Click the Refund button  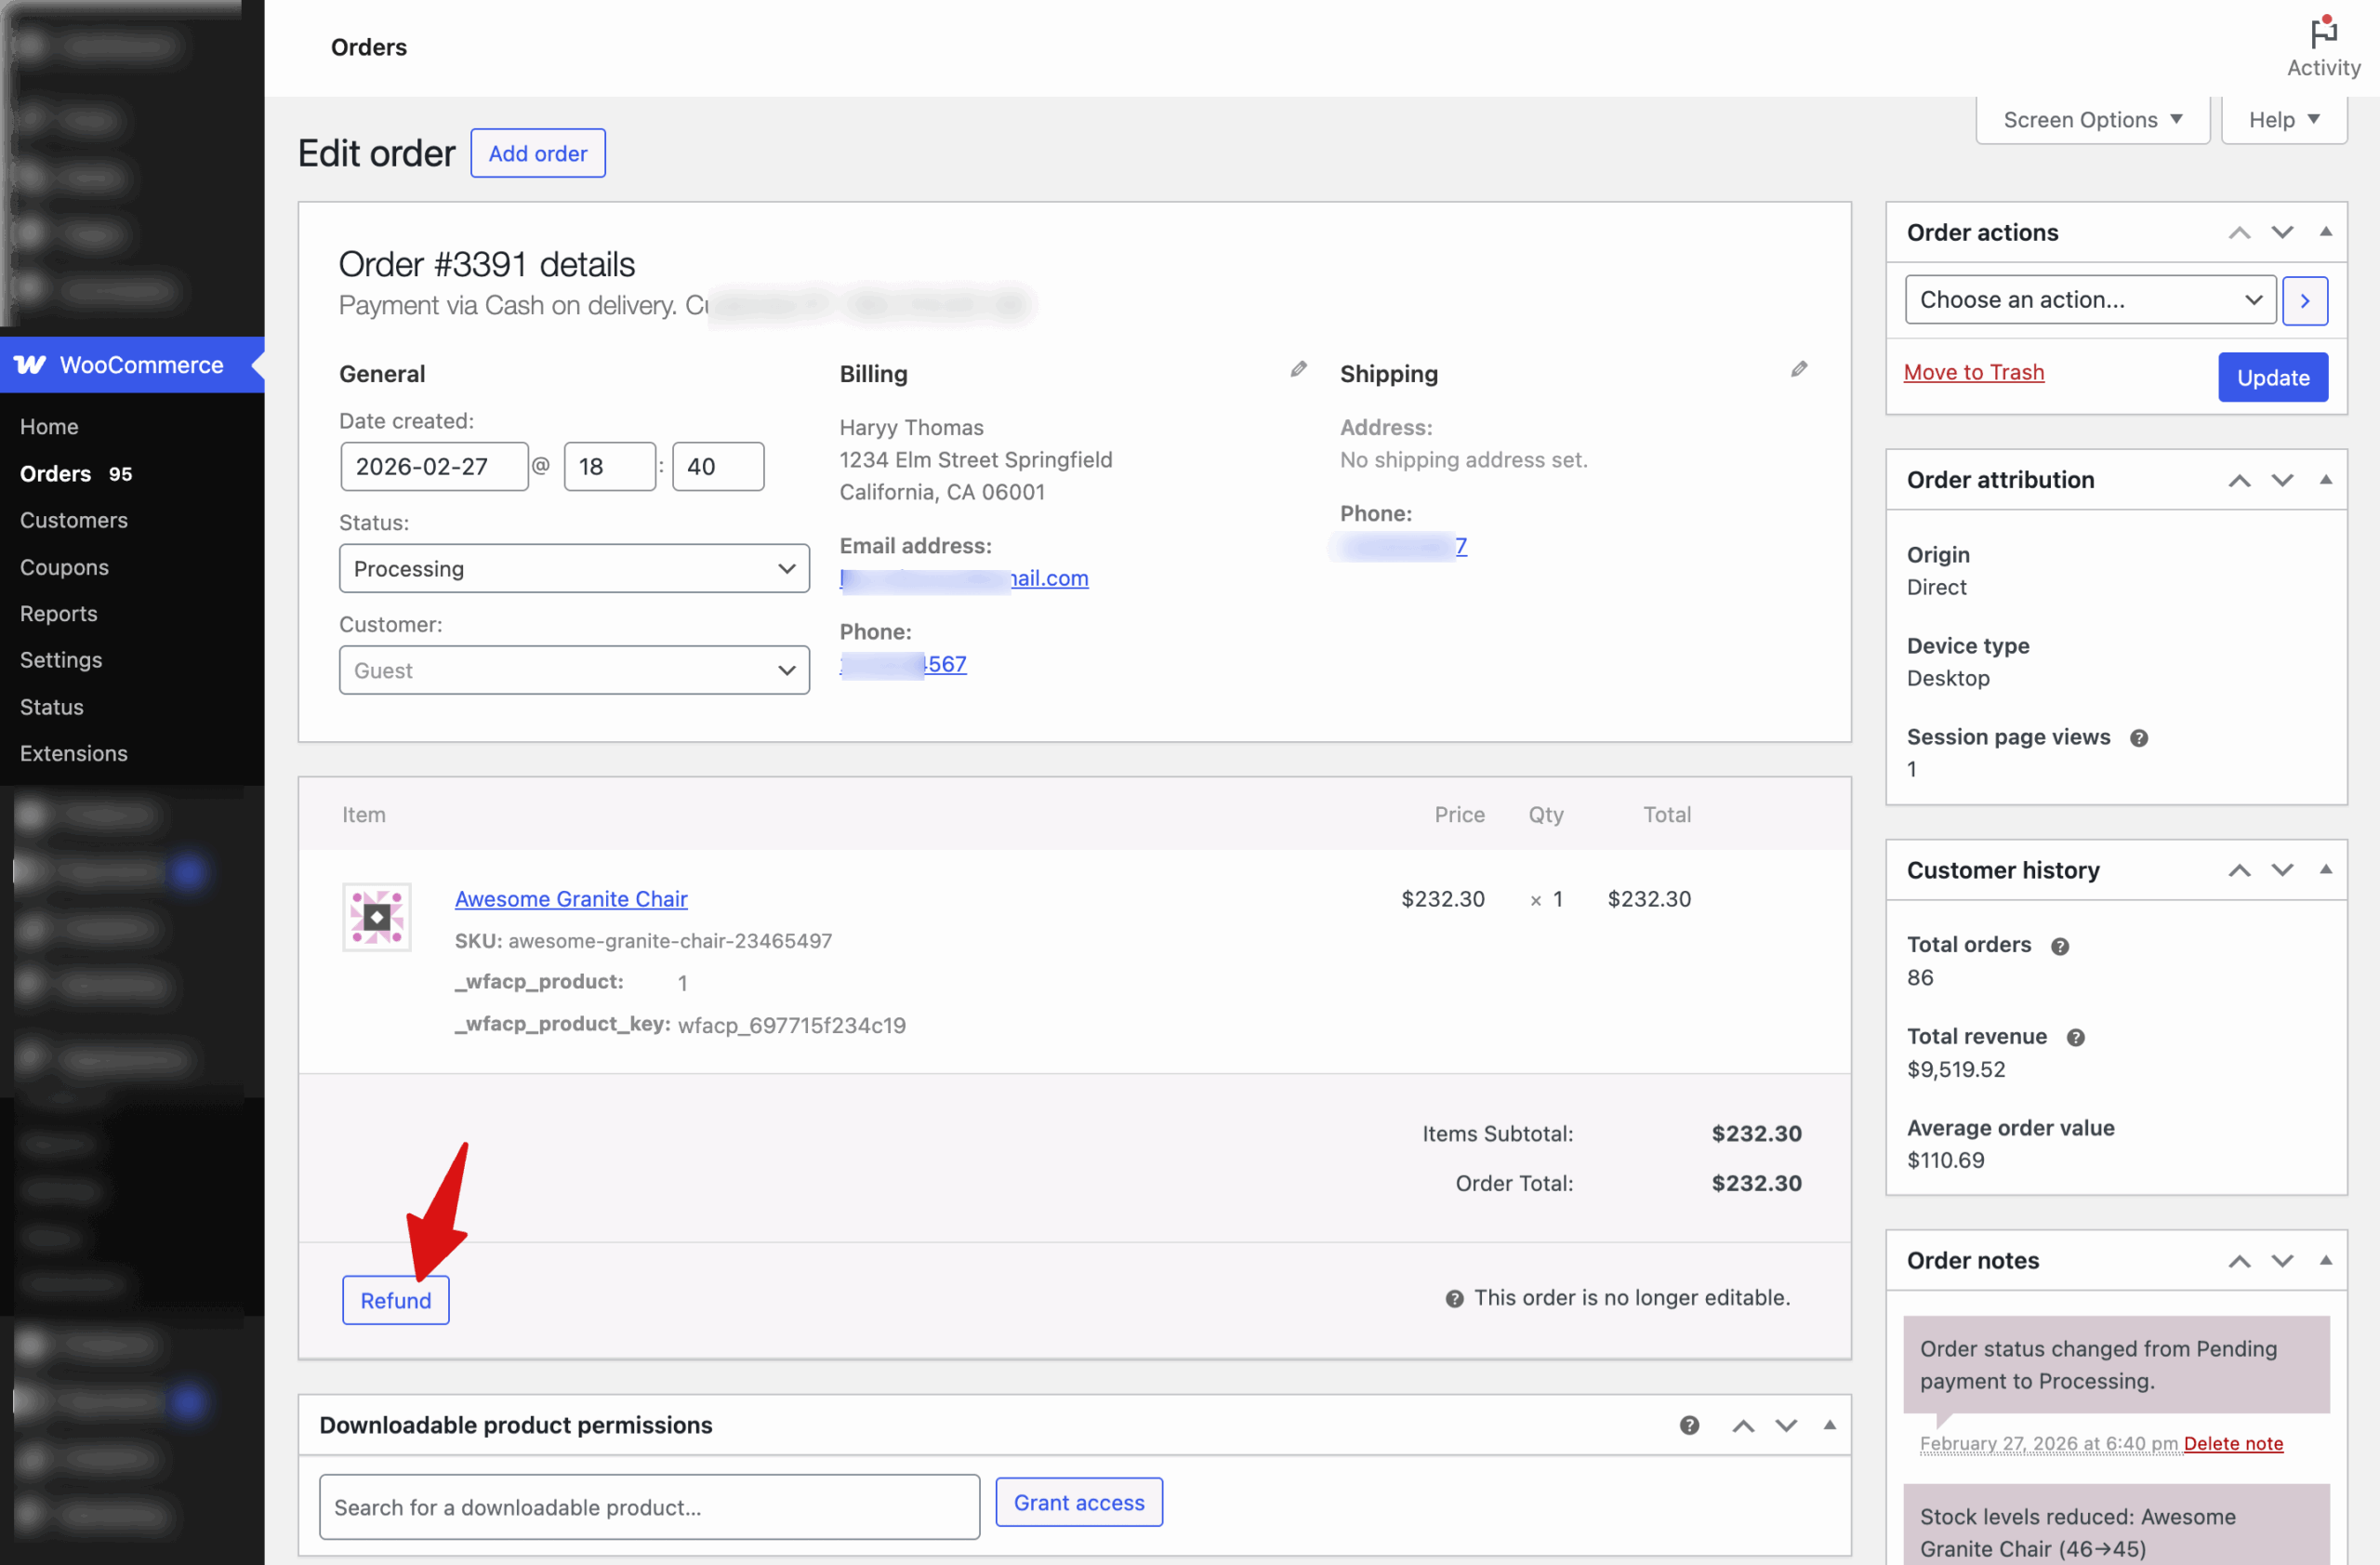coord(395,1299)
